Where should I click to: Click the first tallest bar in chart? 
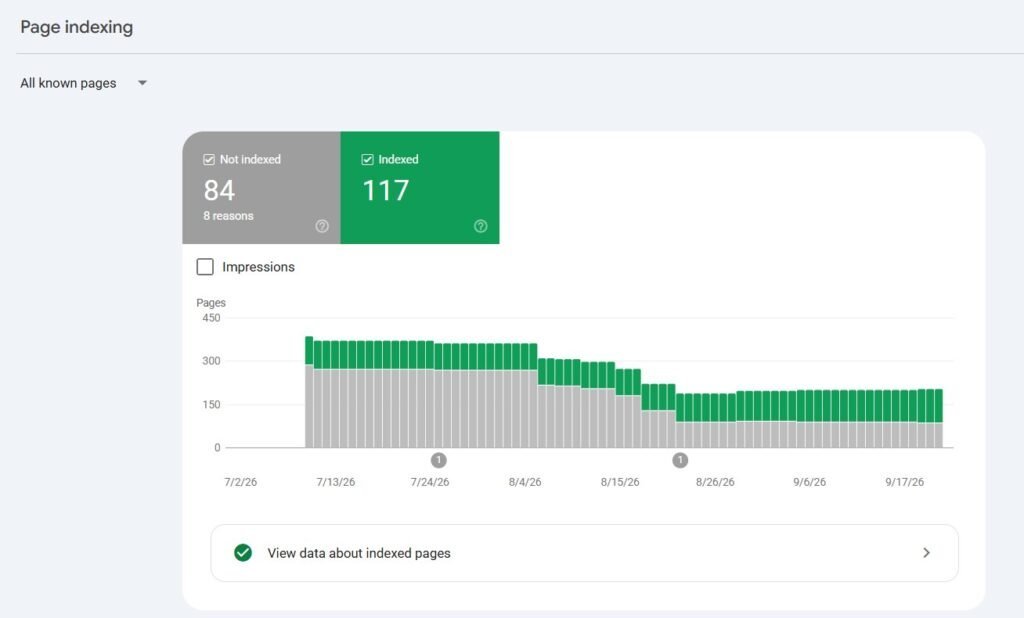pyautogui.click(x=309, y=392)
